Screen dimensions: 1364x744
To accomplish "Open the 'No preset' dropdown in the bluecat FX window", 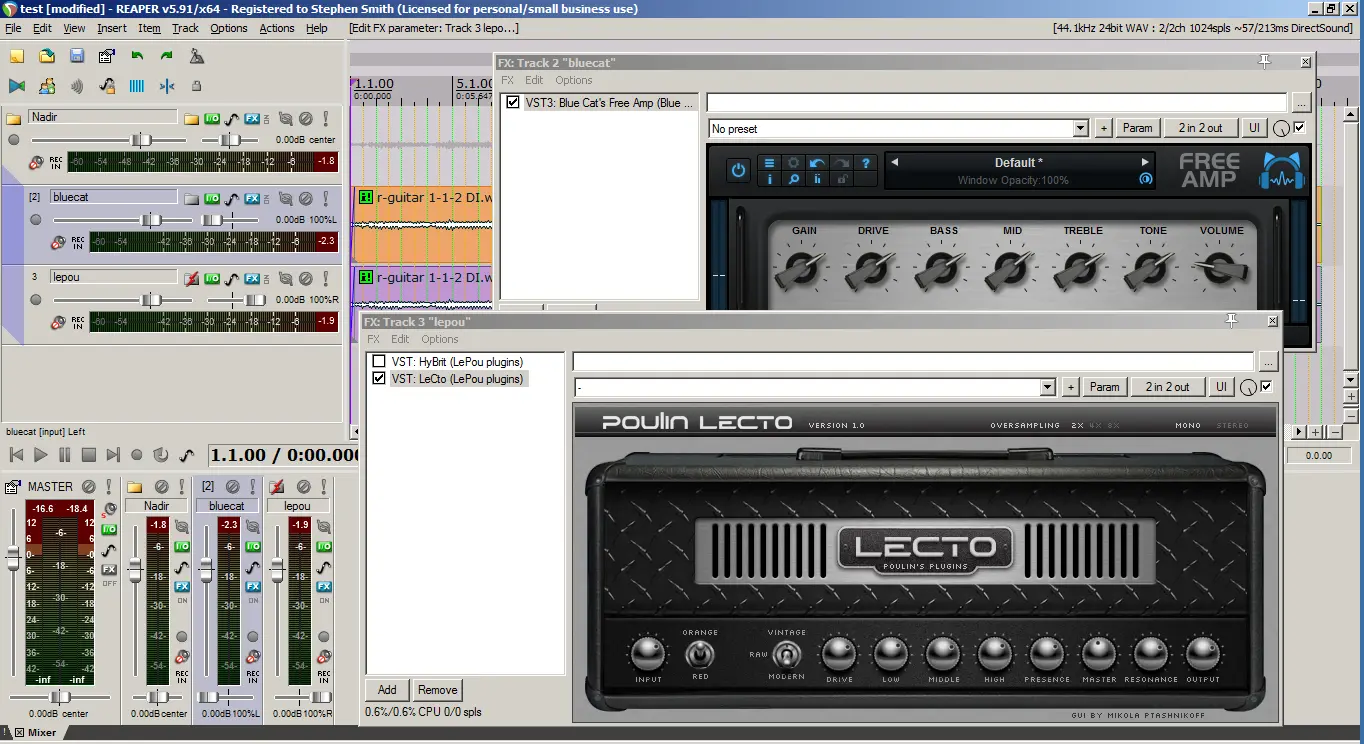I will click(1080, 128).
